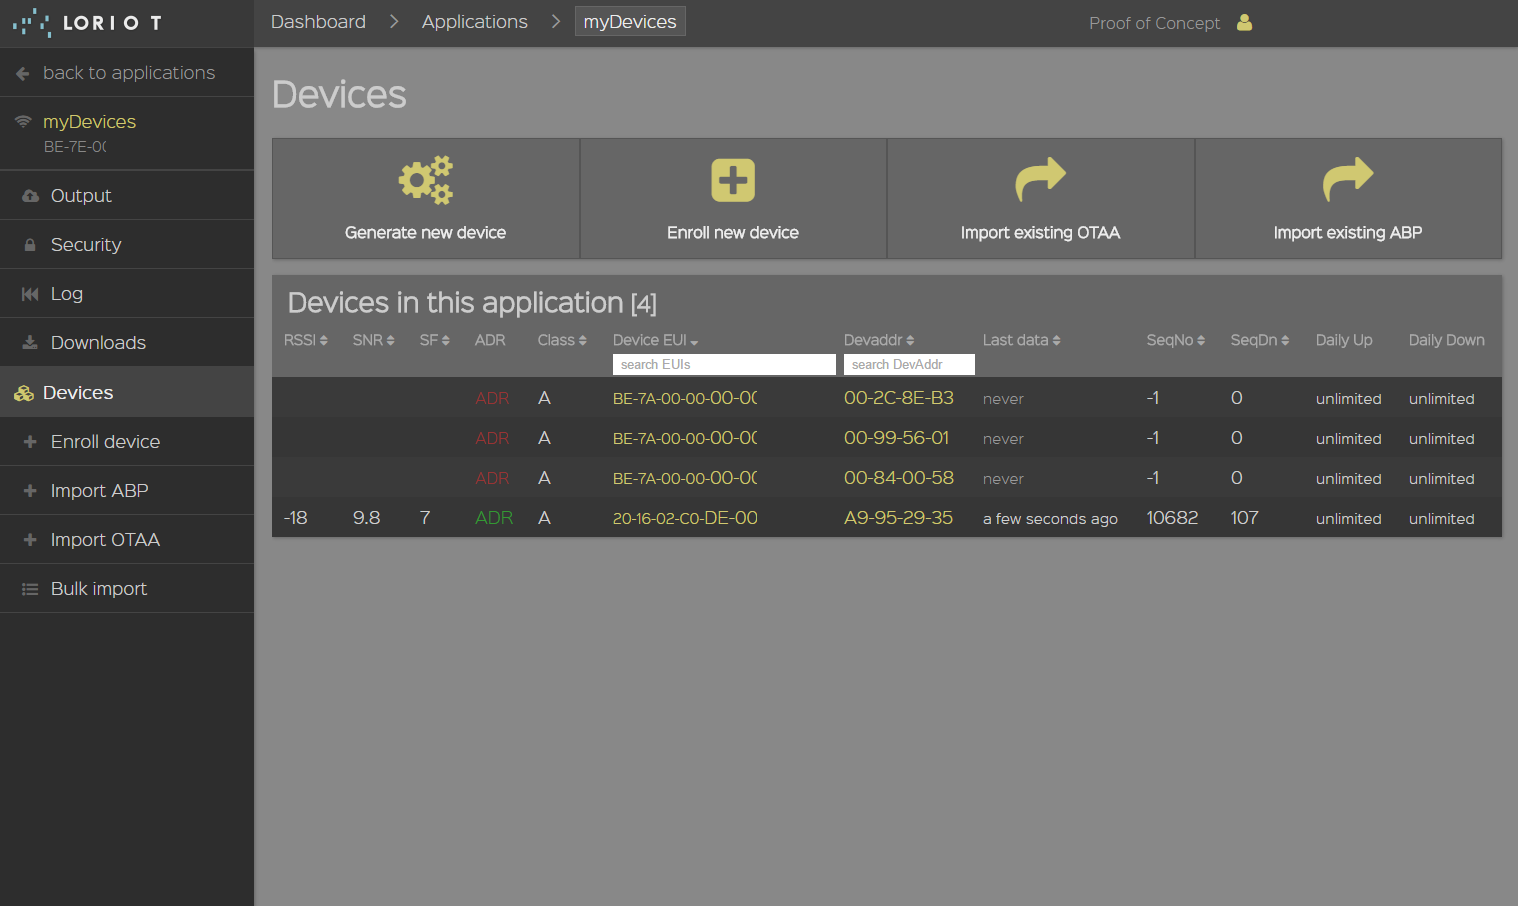This screenshot has height=906, width=1518.
Task: Click the red ADR label in the 00-2C-8E-B3 row
Action: [x=492, y=398]
